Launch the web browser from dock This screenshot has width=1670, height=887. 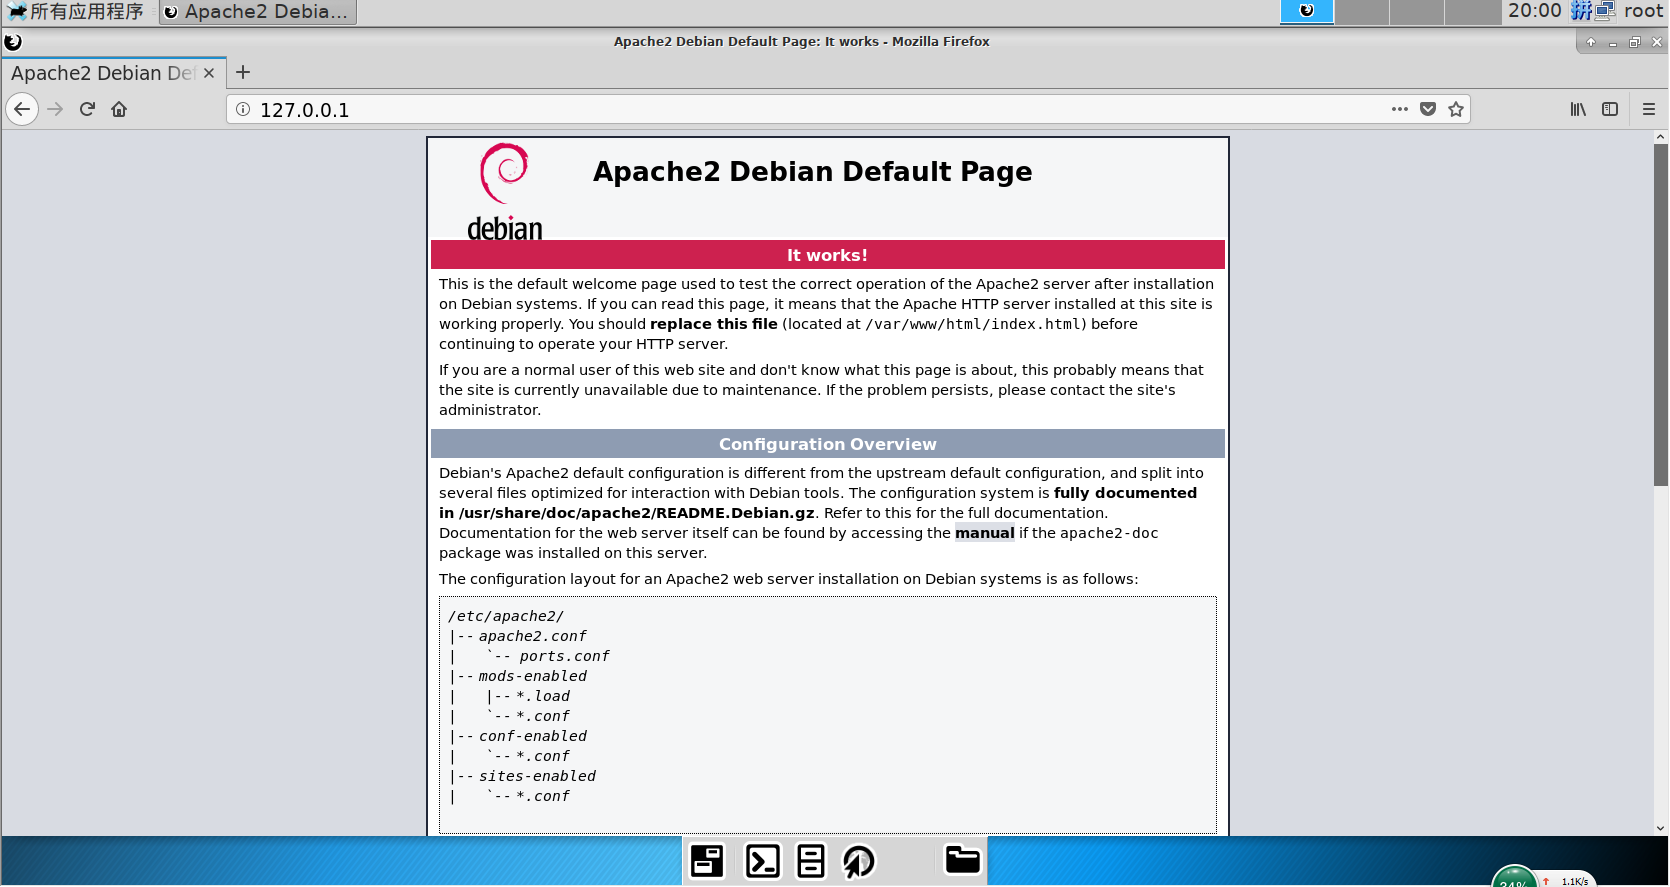click(x=859, y=861)
